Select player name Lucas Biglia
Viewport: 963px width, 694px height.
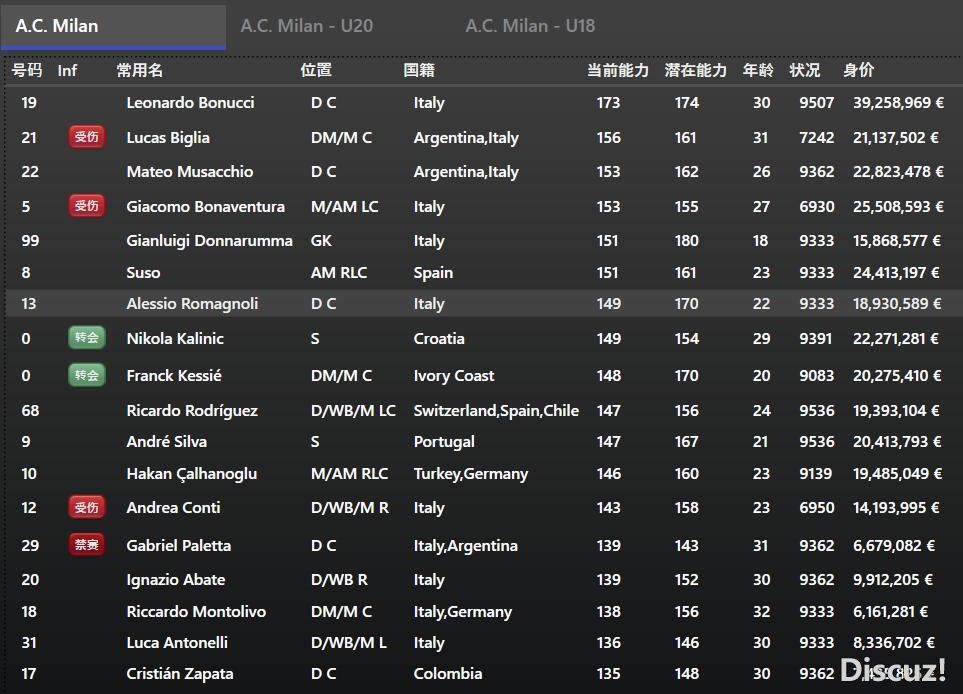[168, 138]
